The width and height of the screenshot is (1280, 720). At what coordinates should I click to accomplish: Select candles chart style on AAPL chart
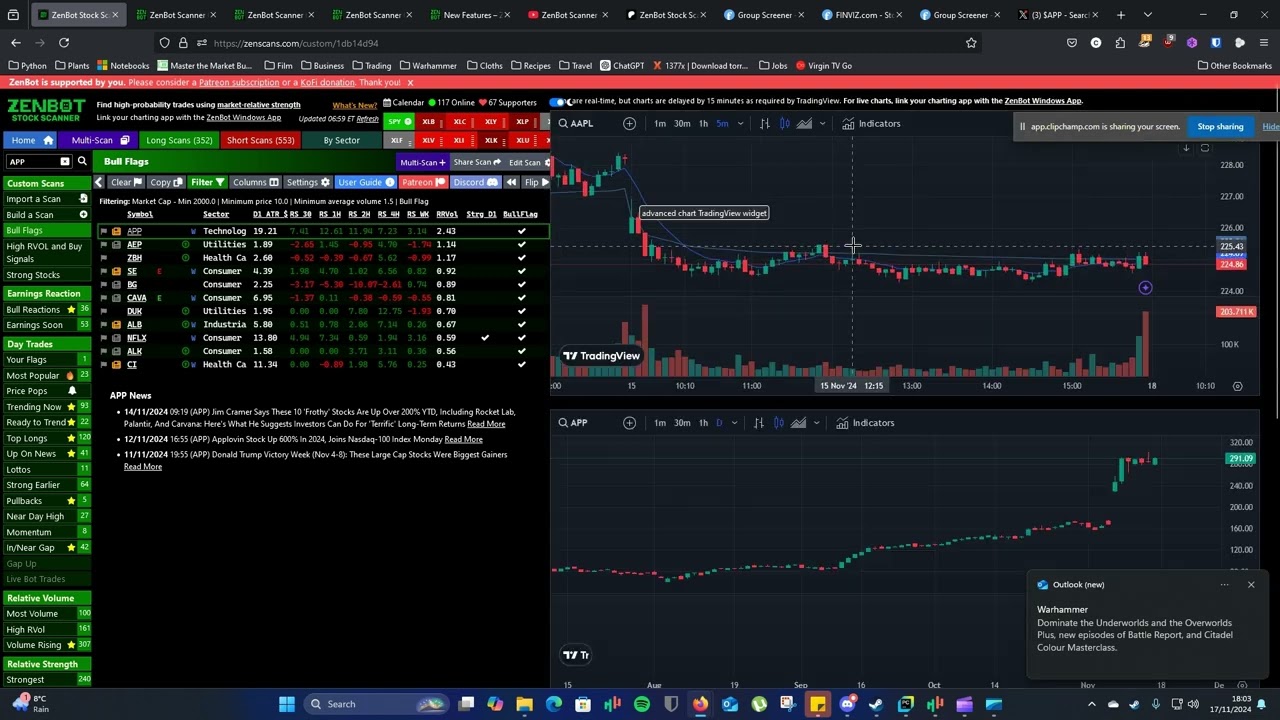(785, 124)
